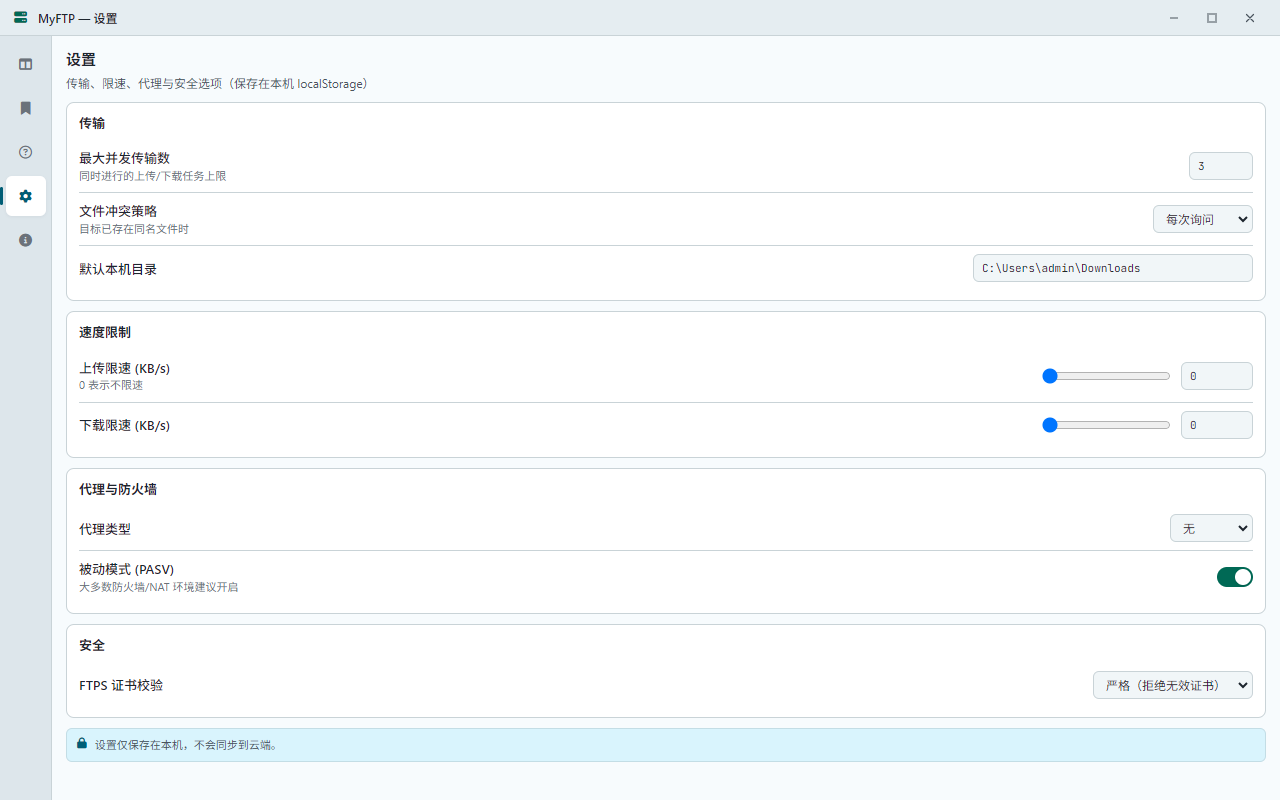Click the 代理与防火墙 section title
1280x800 pixels.
click(118, 489)
